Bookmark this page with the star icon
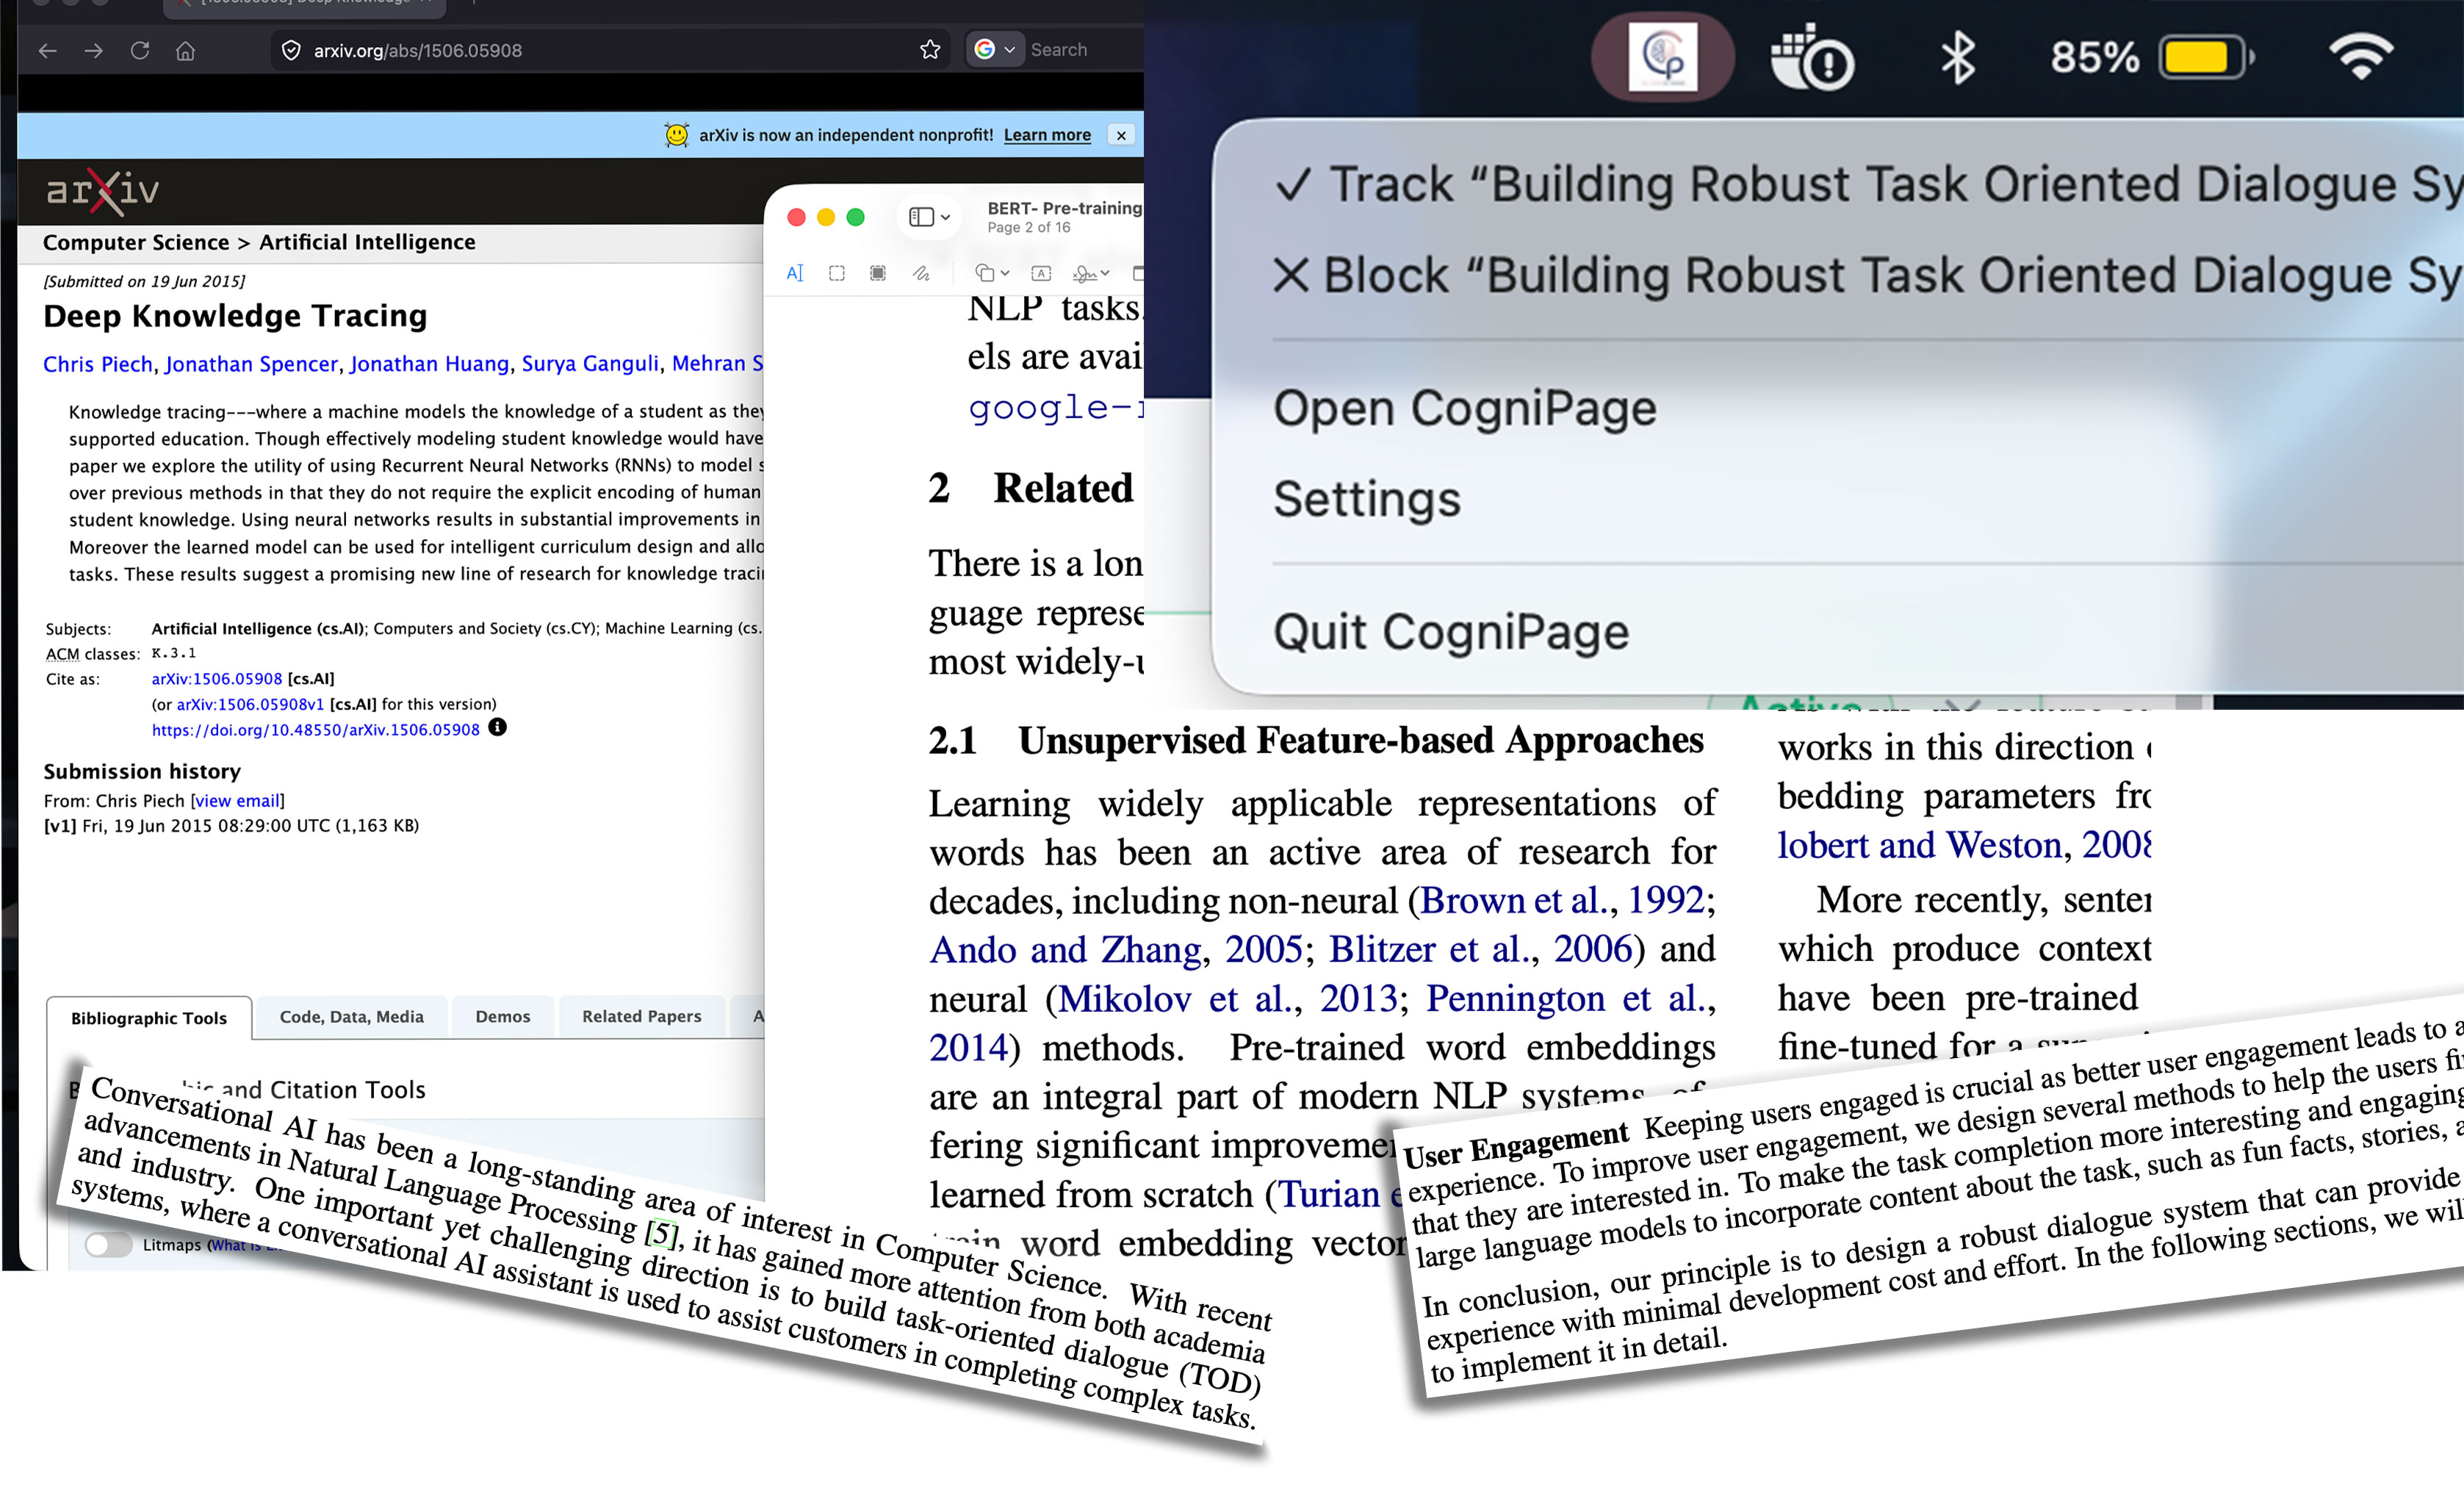The image size is (2464, 1493). (x=930, y=50)
